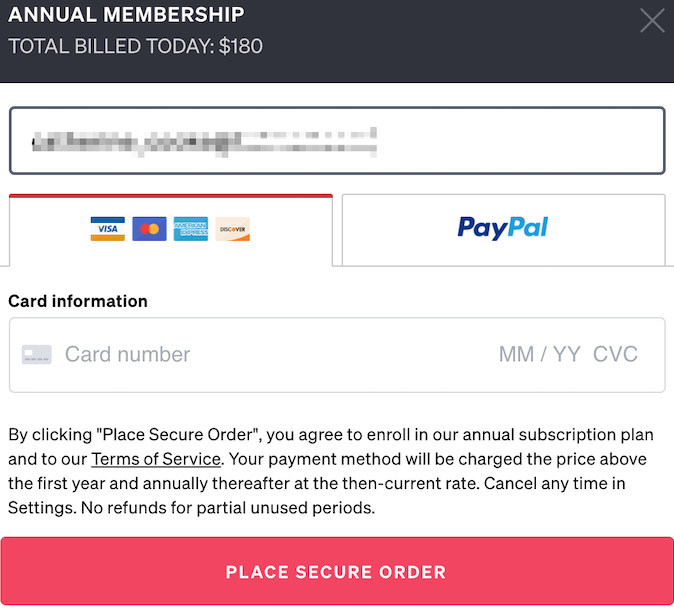
Task: Open the Terms of Service link
Action: pyautogui.click(x=156, y=459)
